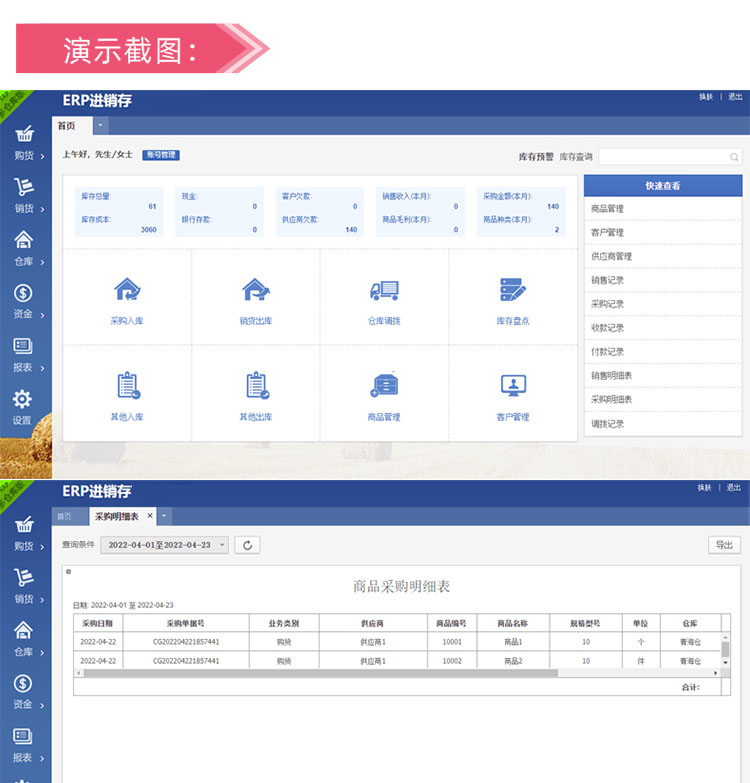Image resolution: width=750 pixels, height=783 pixels.
Task: Click the 账号管理 account management button
Action: coord(160,155)
